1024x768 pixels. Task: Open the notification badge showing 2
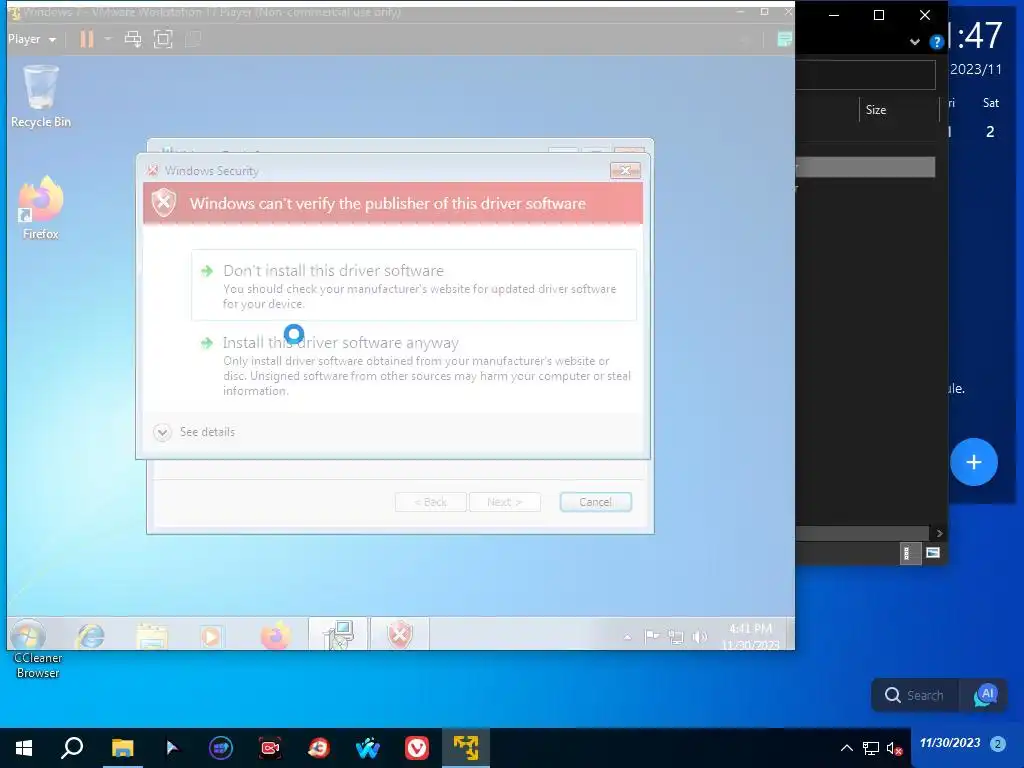997,743
